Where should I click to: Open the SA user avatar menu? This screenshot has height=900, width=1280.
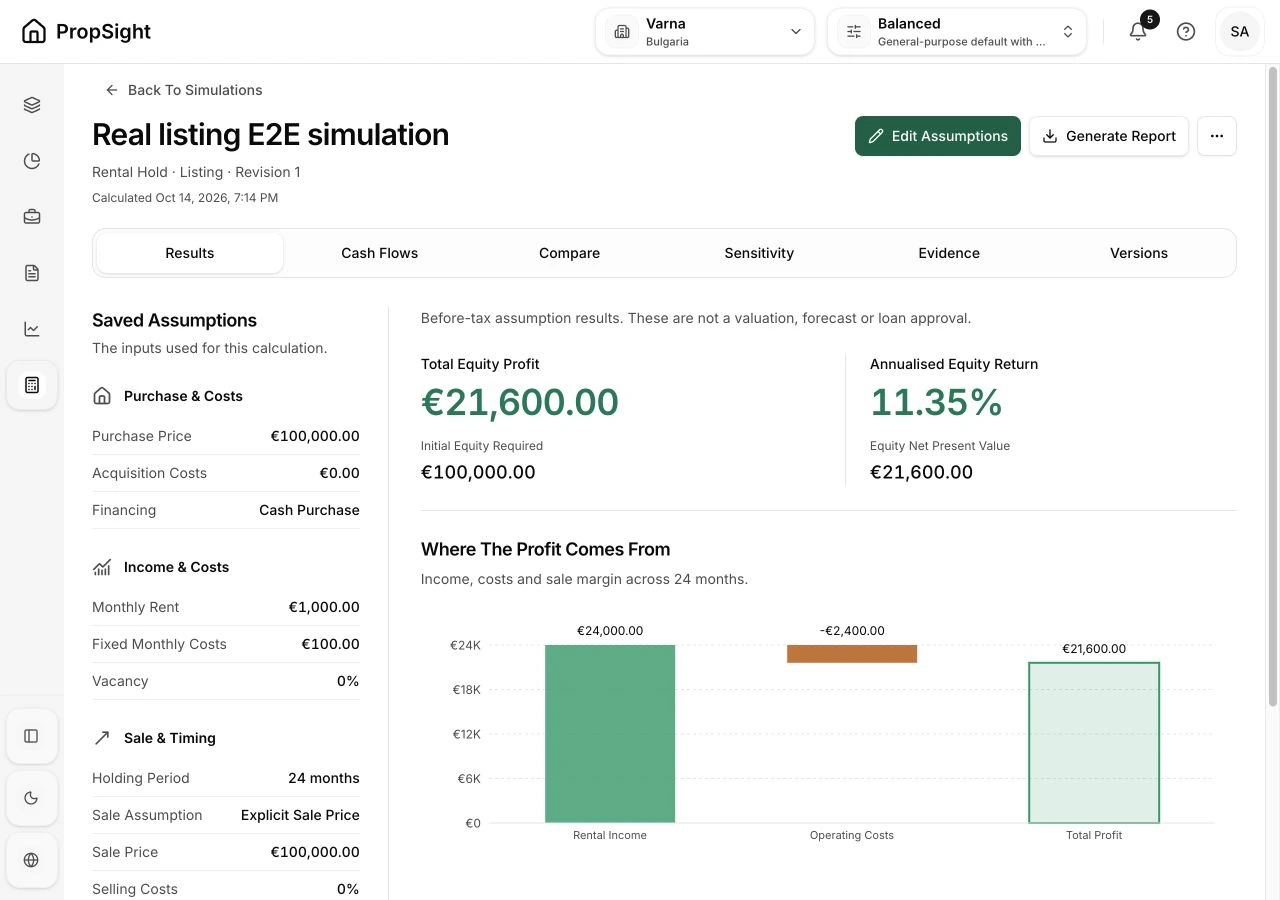[1240, 31]
